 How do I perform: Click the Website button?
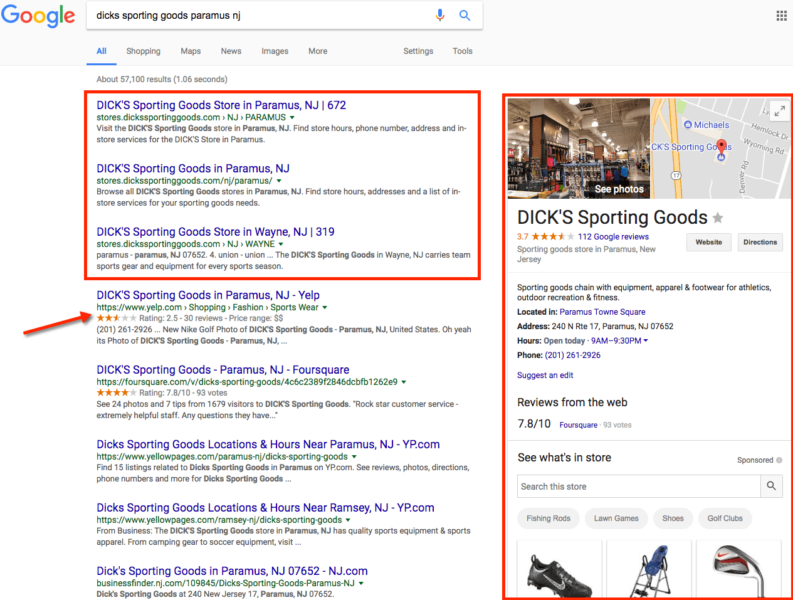point(709,242)
